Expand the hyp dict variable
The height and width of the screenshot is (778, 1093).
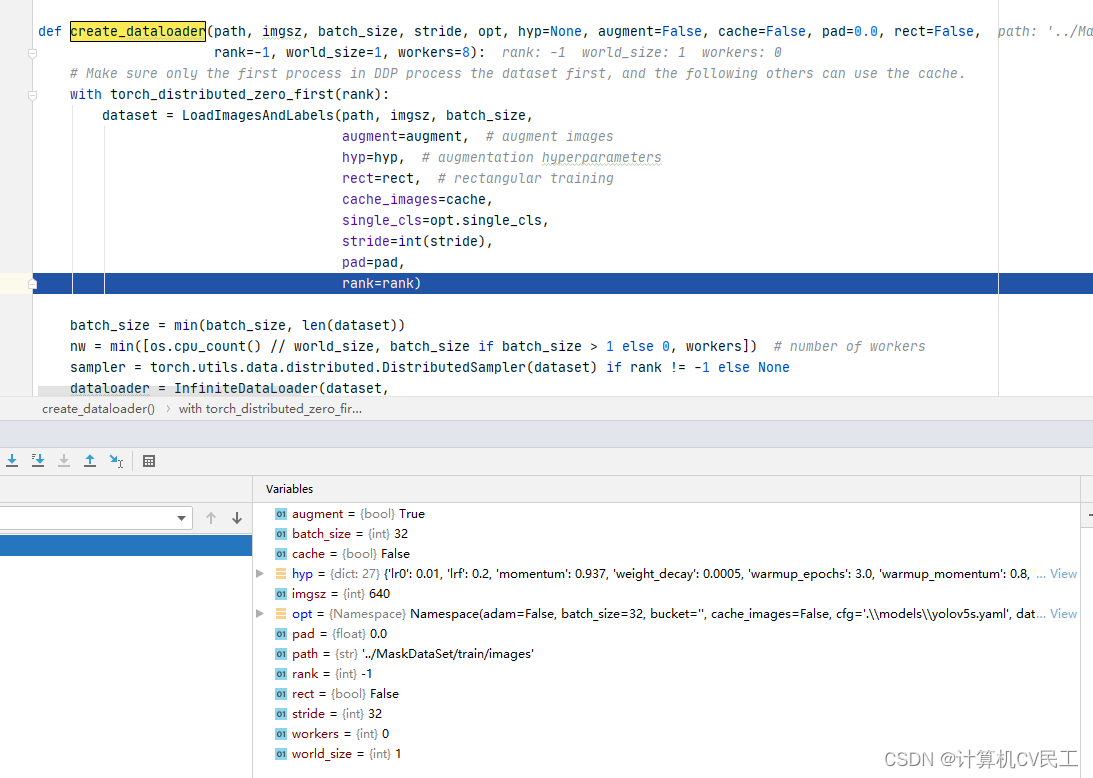[x=260, y=574]
